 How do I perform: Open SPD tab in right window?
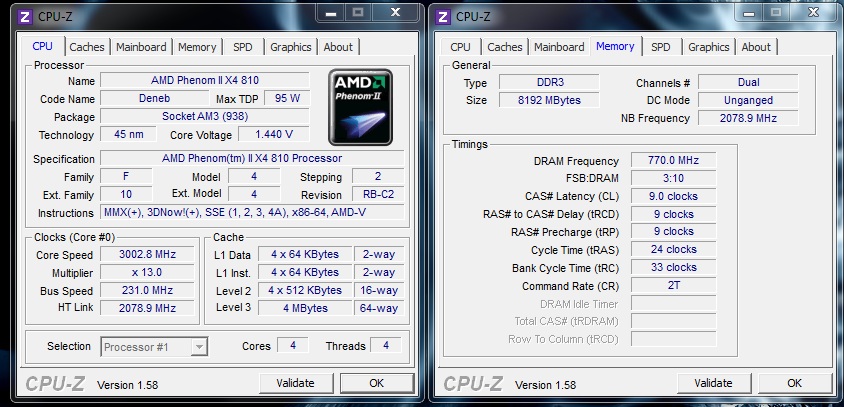coord(660,47)
